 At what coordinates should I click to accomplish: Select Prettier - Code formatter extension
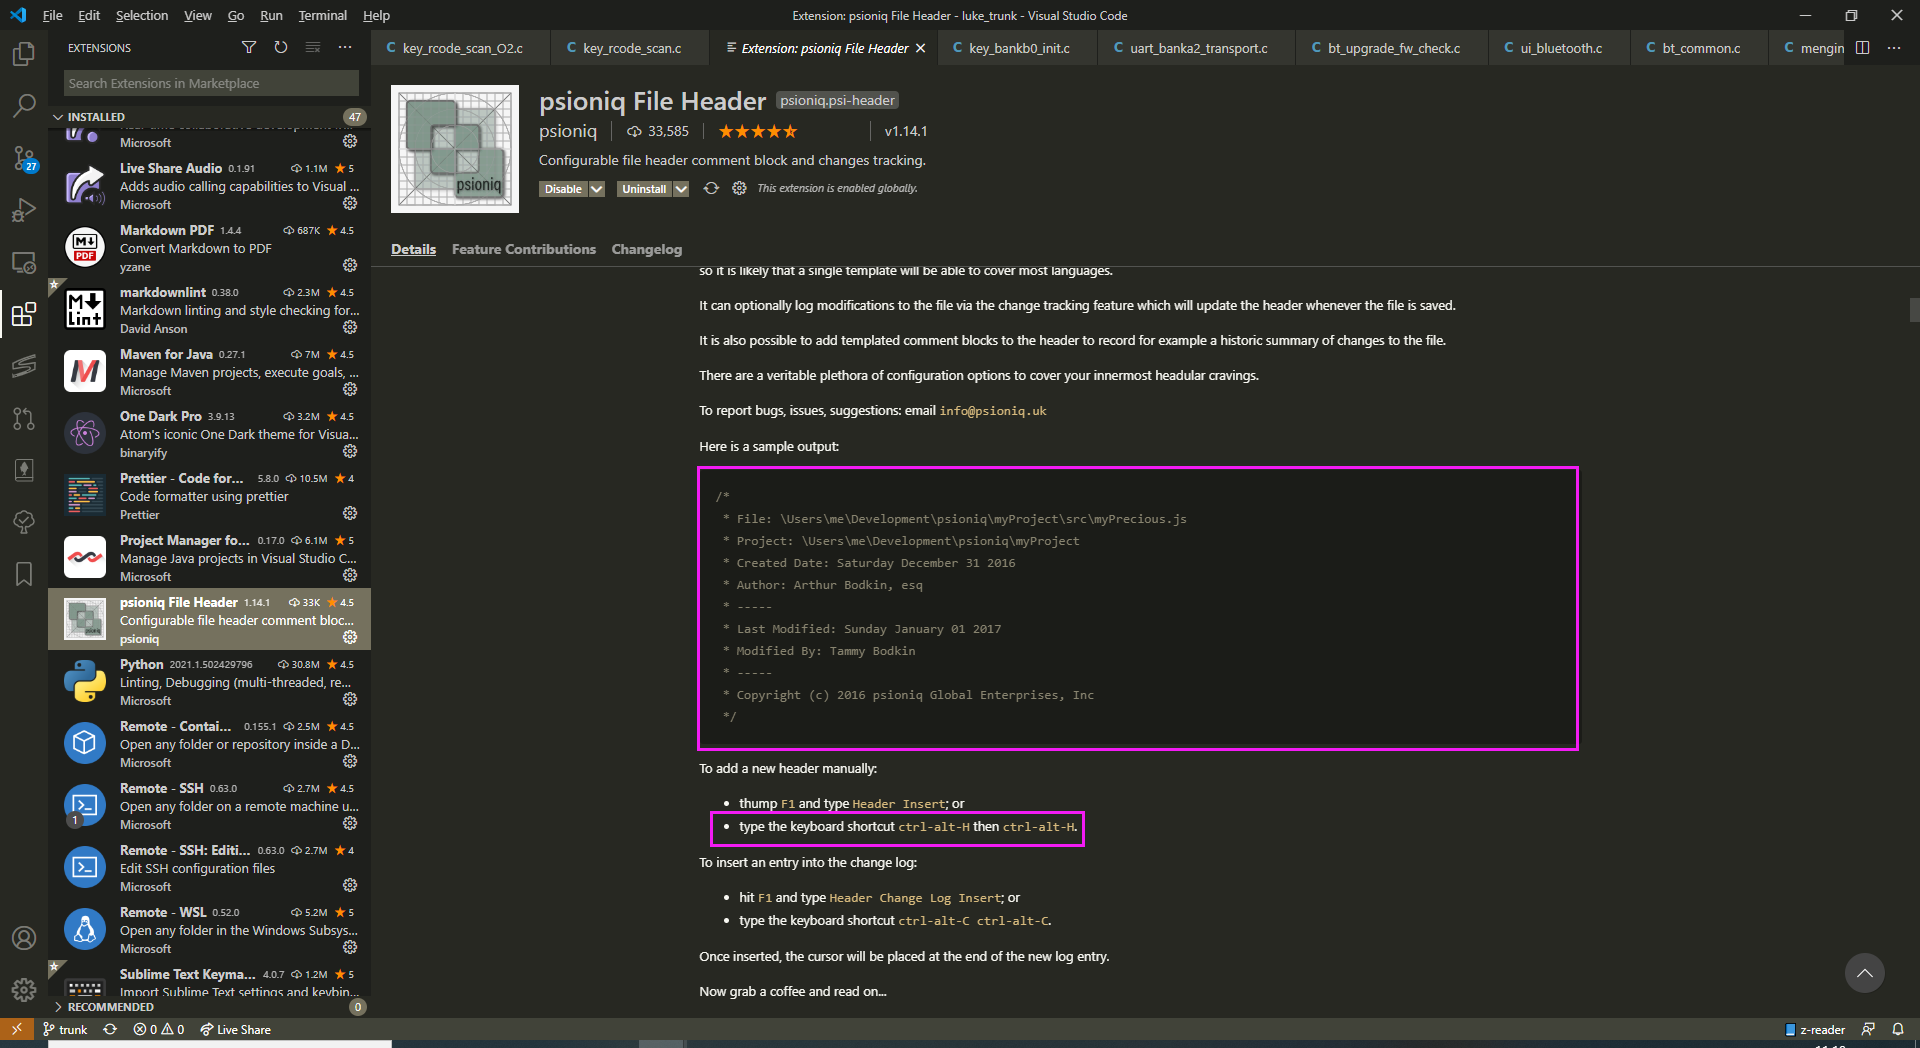[x=209, y=495]
